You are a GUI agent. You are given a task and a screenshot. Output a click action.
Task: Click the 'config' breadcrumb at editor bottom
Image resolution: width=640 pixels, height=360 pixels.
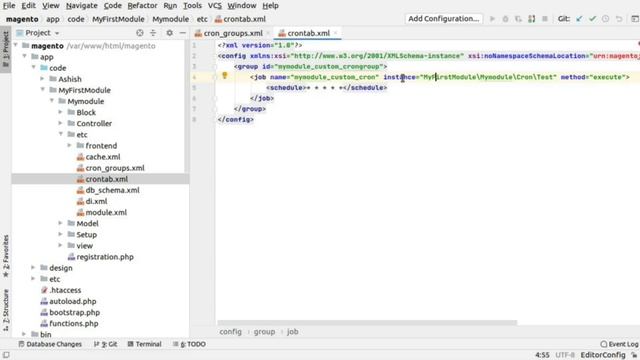[230, 332]
